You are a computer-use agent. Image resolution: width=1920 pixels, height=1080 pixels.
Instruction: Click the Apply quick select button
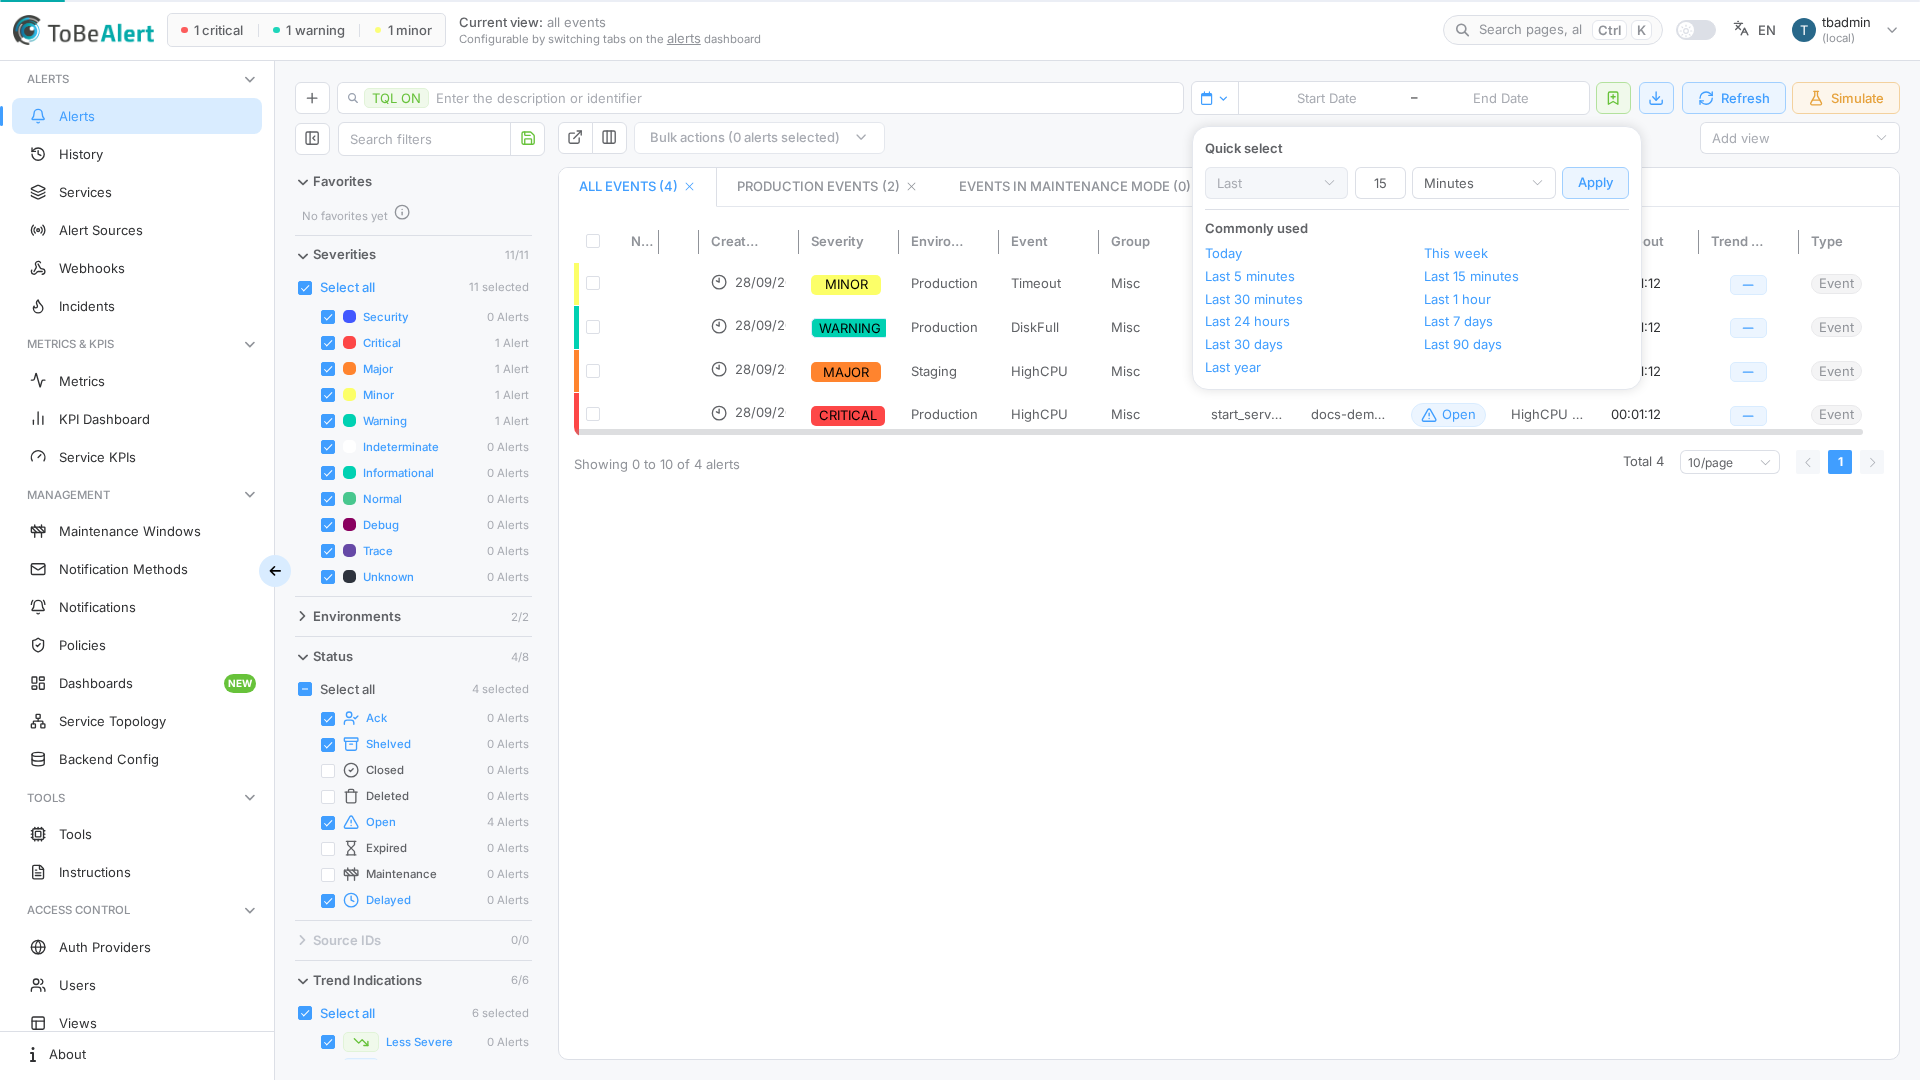1595,183
